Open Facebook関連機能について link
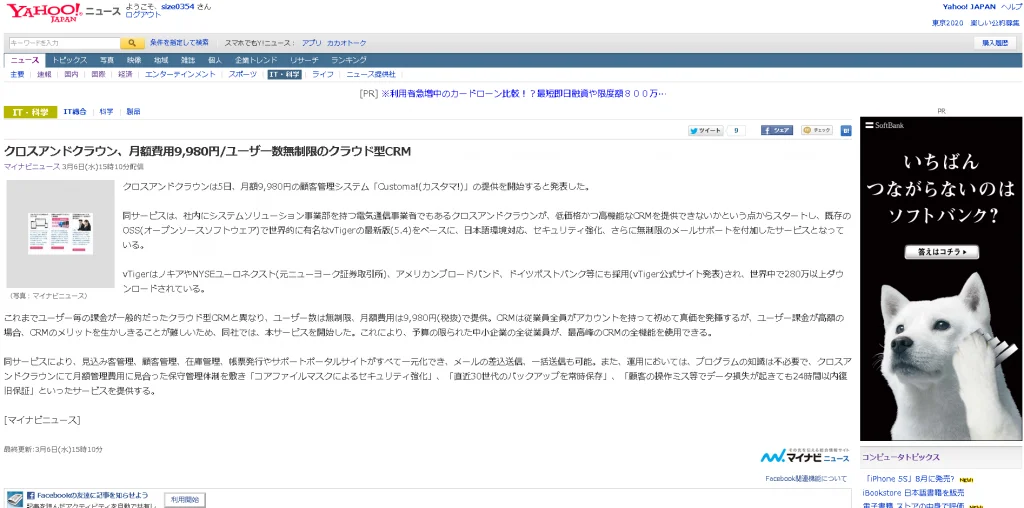The width and height of the screenshot is (1024, 508). (x=806, y=479)
